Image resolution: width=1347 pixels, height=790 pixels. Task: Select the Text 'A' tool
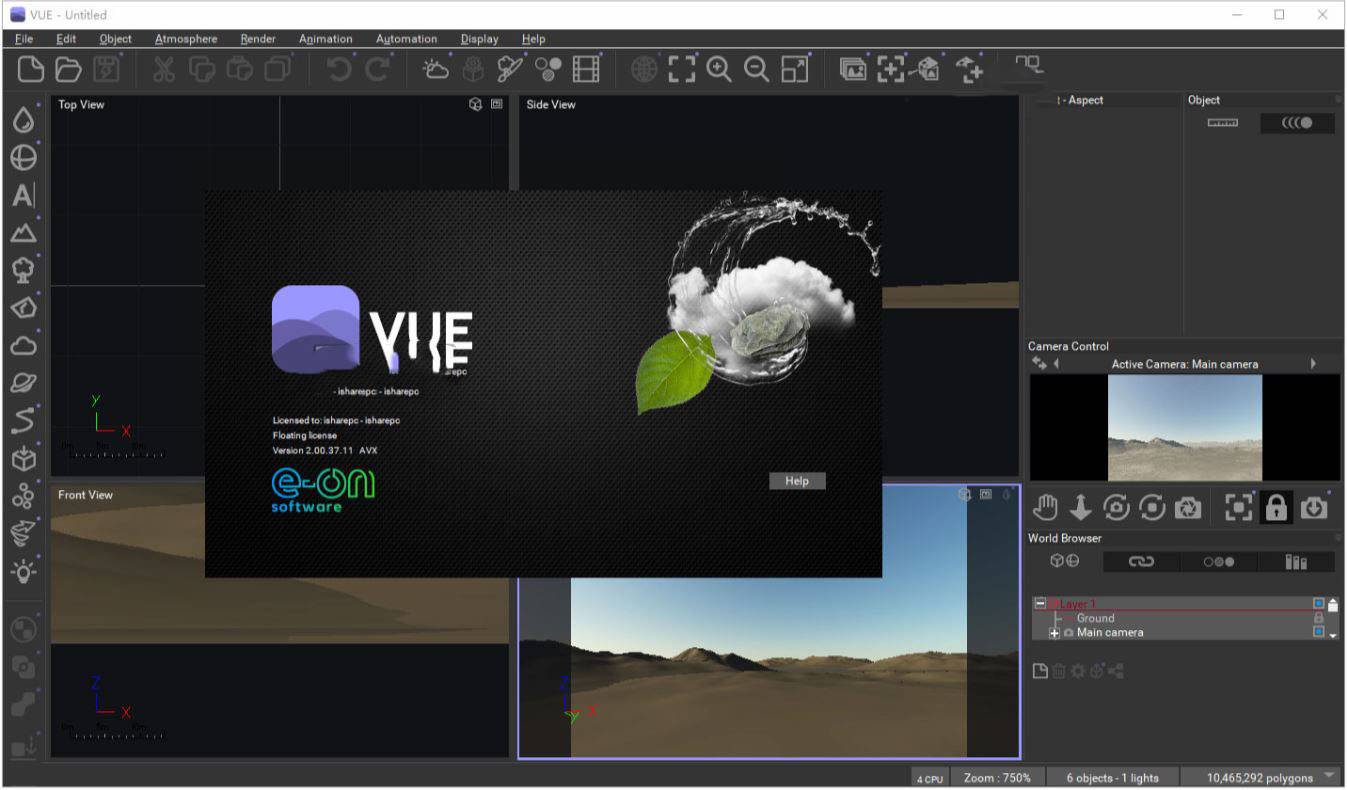pyautogui.click(x=23, y=195)
